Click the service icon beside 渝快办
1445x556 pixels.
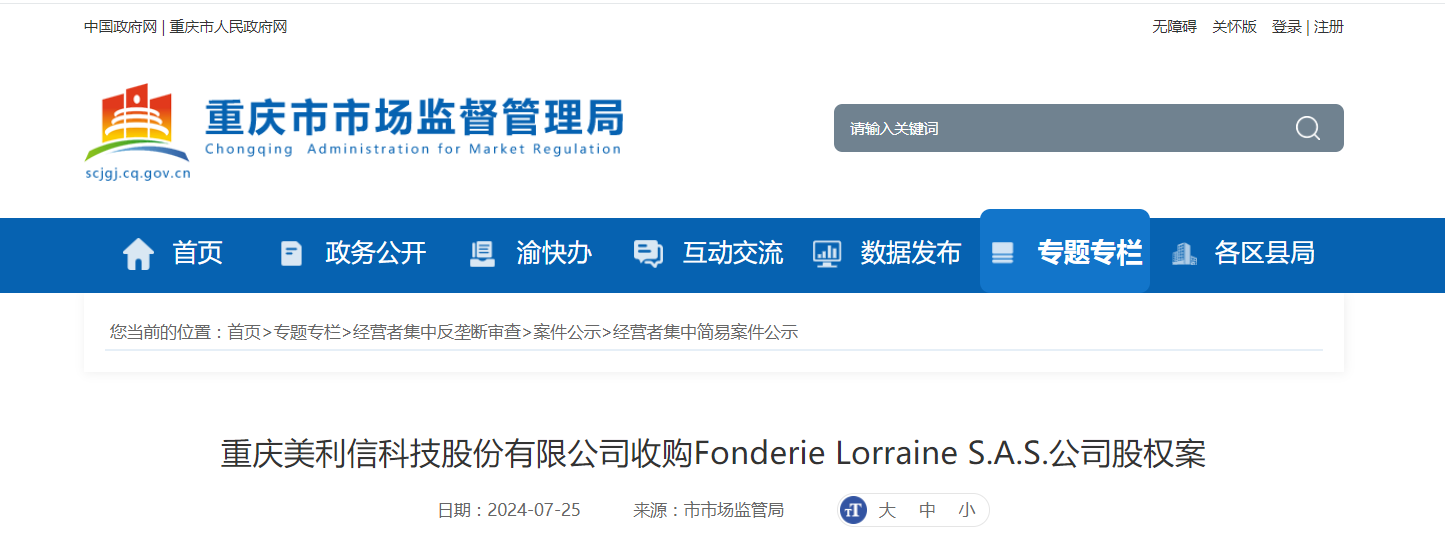pos(482,254)
